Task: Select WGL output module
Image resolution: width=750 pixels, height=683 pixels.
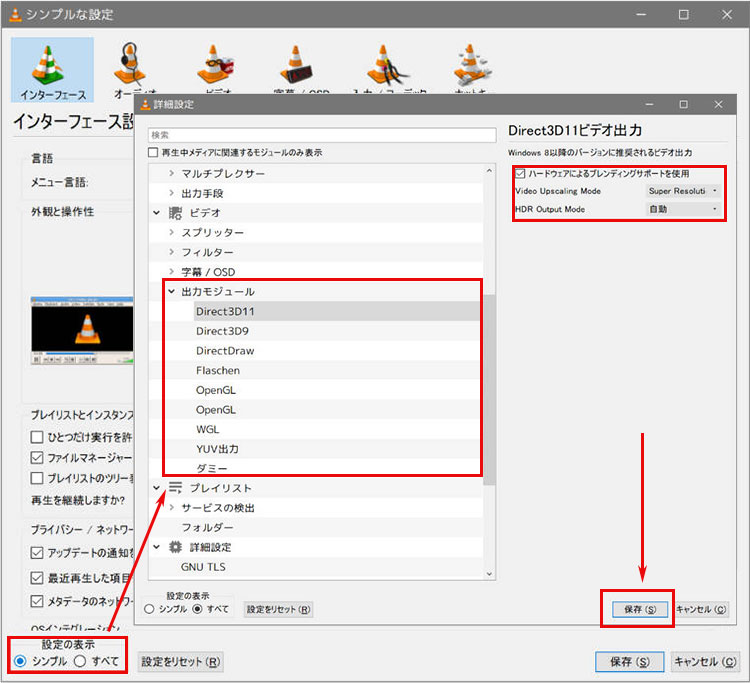Action: (x=208, y=429)
